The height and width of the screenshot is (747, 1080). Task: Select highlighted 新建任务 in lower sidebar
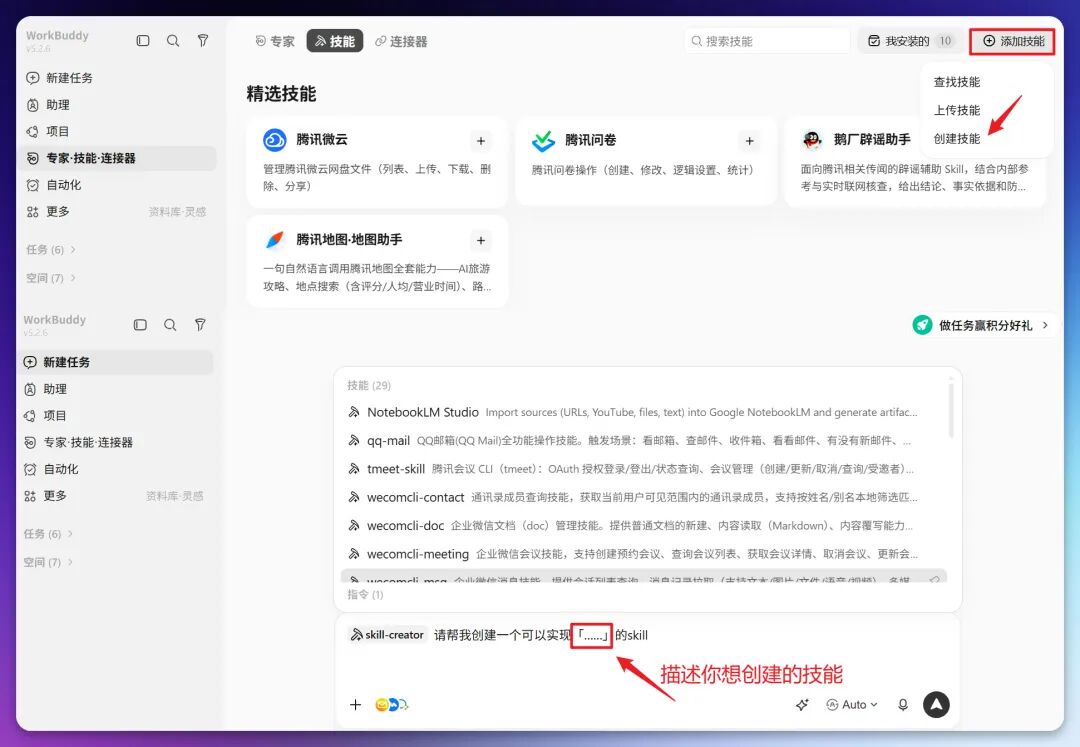tap(116, 362)
